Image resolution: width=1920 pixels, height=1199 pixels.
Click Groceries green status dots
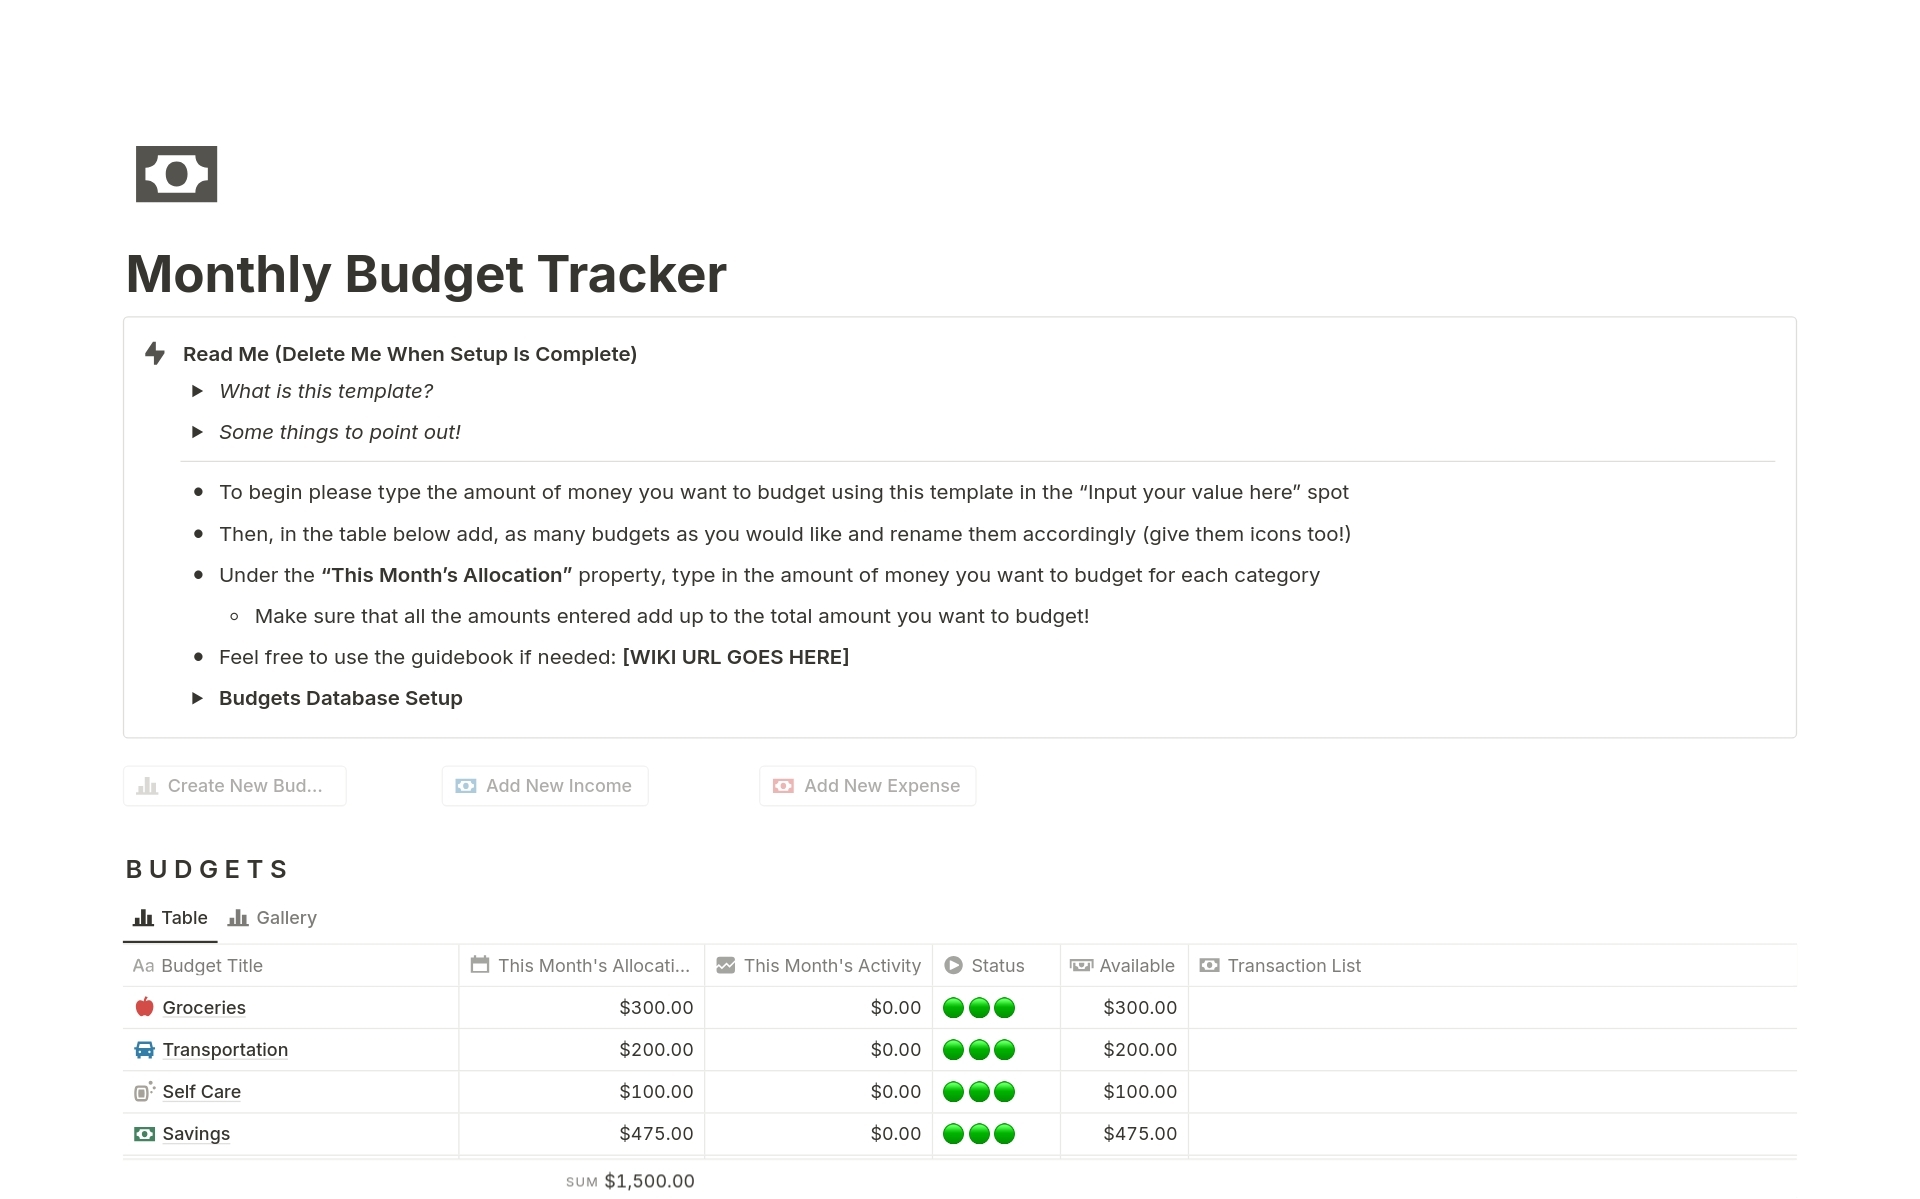(979, 1008)
